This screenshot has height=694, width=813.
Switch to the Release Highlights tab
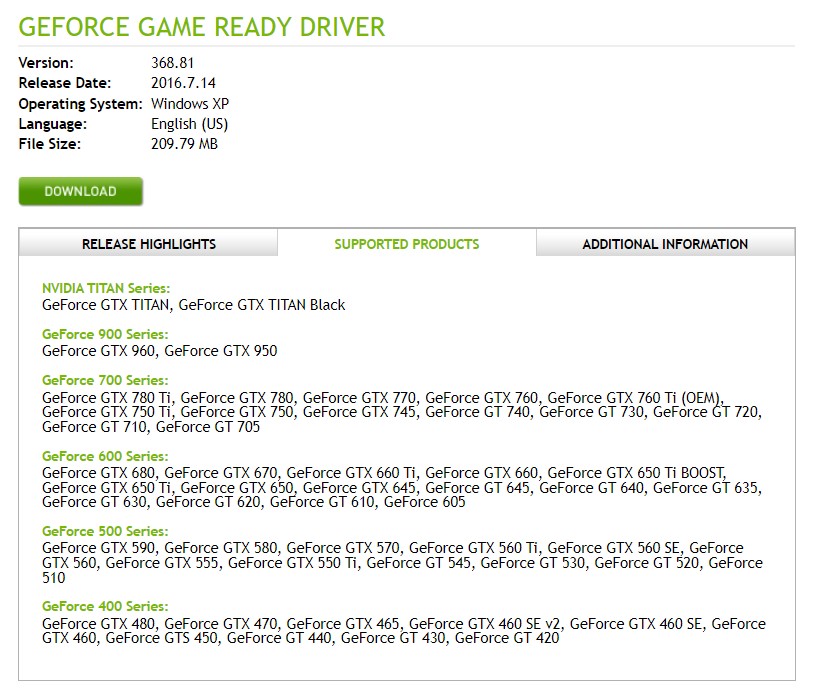[148, 244]
